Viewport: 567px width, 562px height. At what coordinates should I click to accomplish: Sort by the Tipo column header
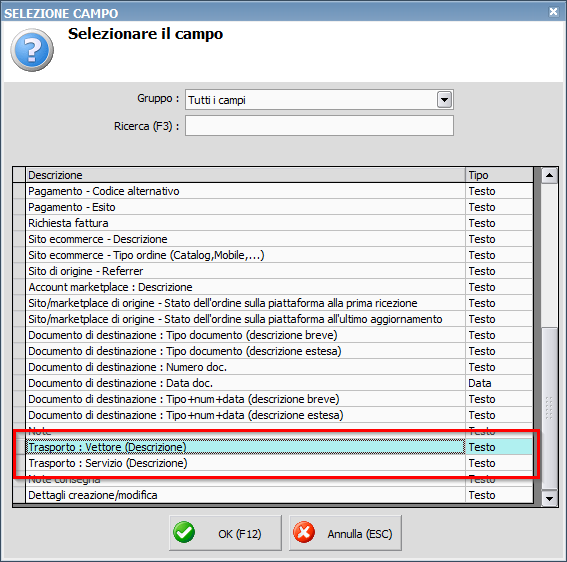(499, 175)
